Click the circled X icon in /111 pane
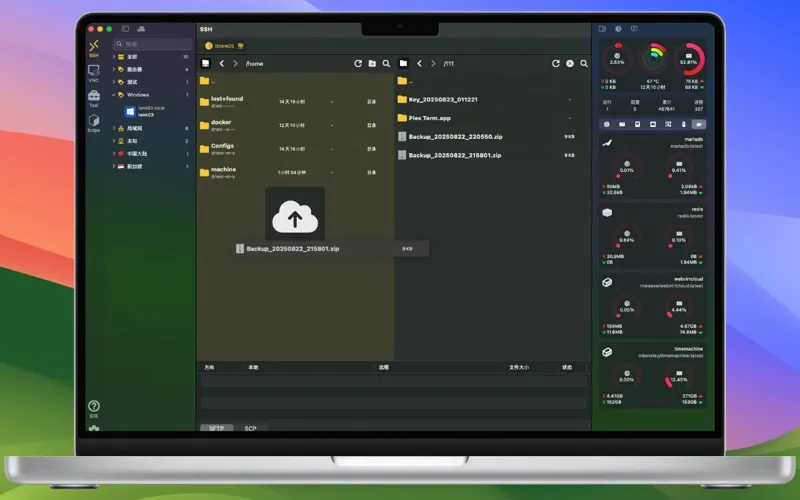This screenshot has height=500, width=800. tap(570, 63)
